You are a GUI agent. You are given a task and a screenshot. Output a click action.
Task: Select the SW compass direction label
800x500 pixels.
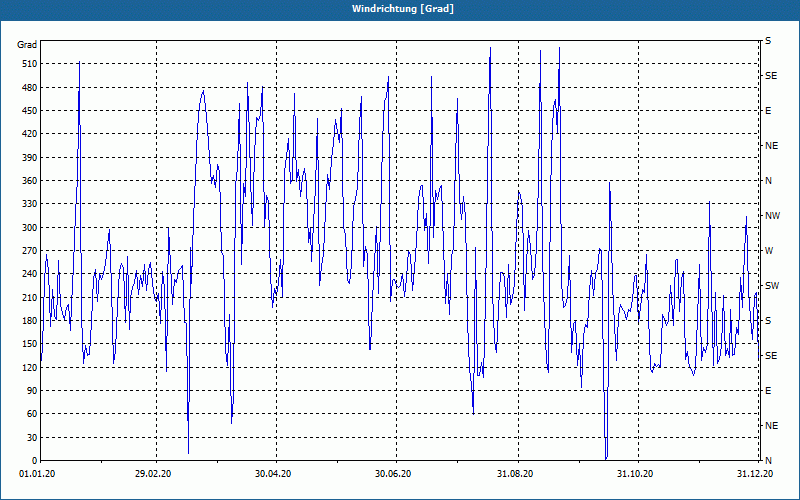[772, 286]
